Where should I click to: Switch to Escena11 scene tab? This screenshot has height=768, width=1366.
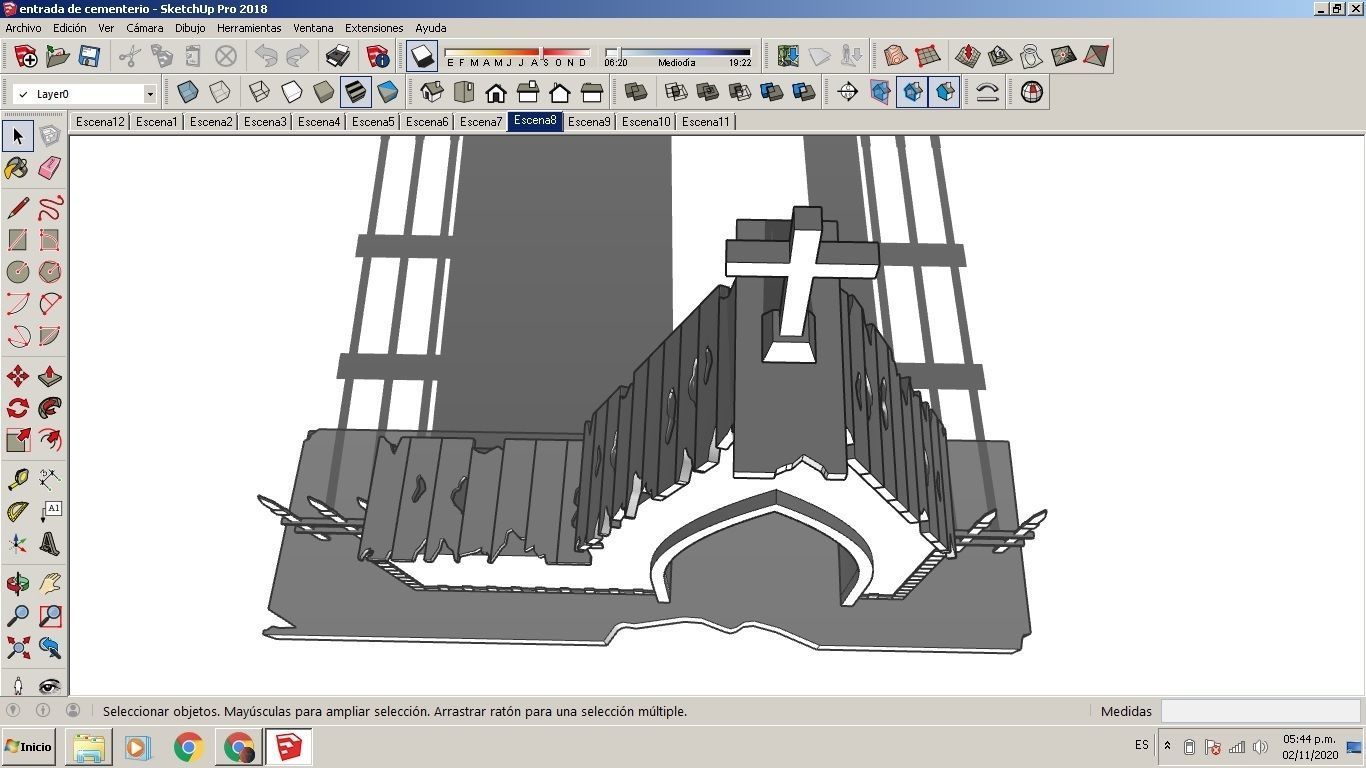[x=706, y=122]
